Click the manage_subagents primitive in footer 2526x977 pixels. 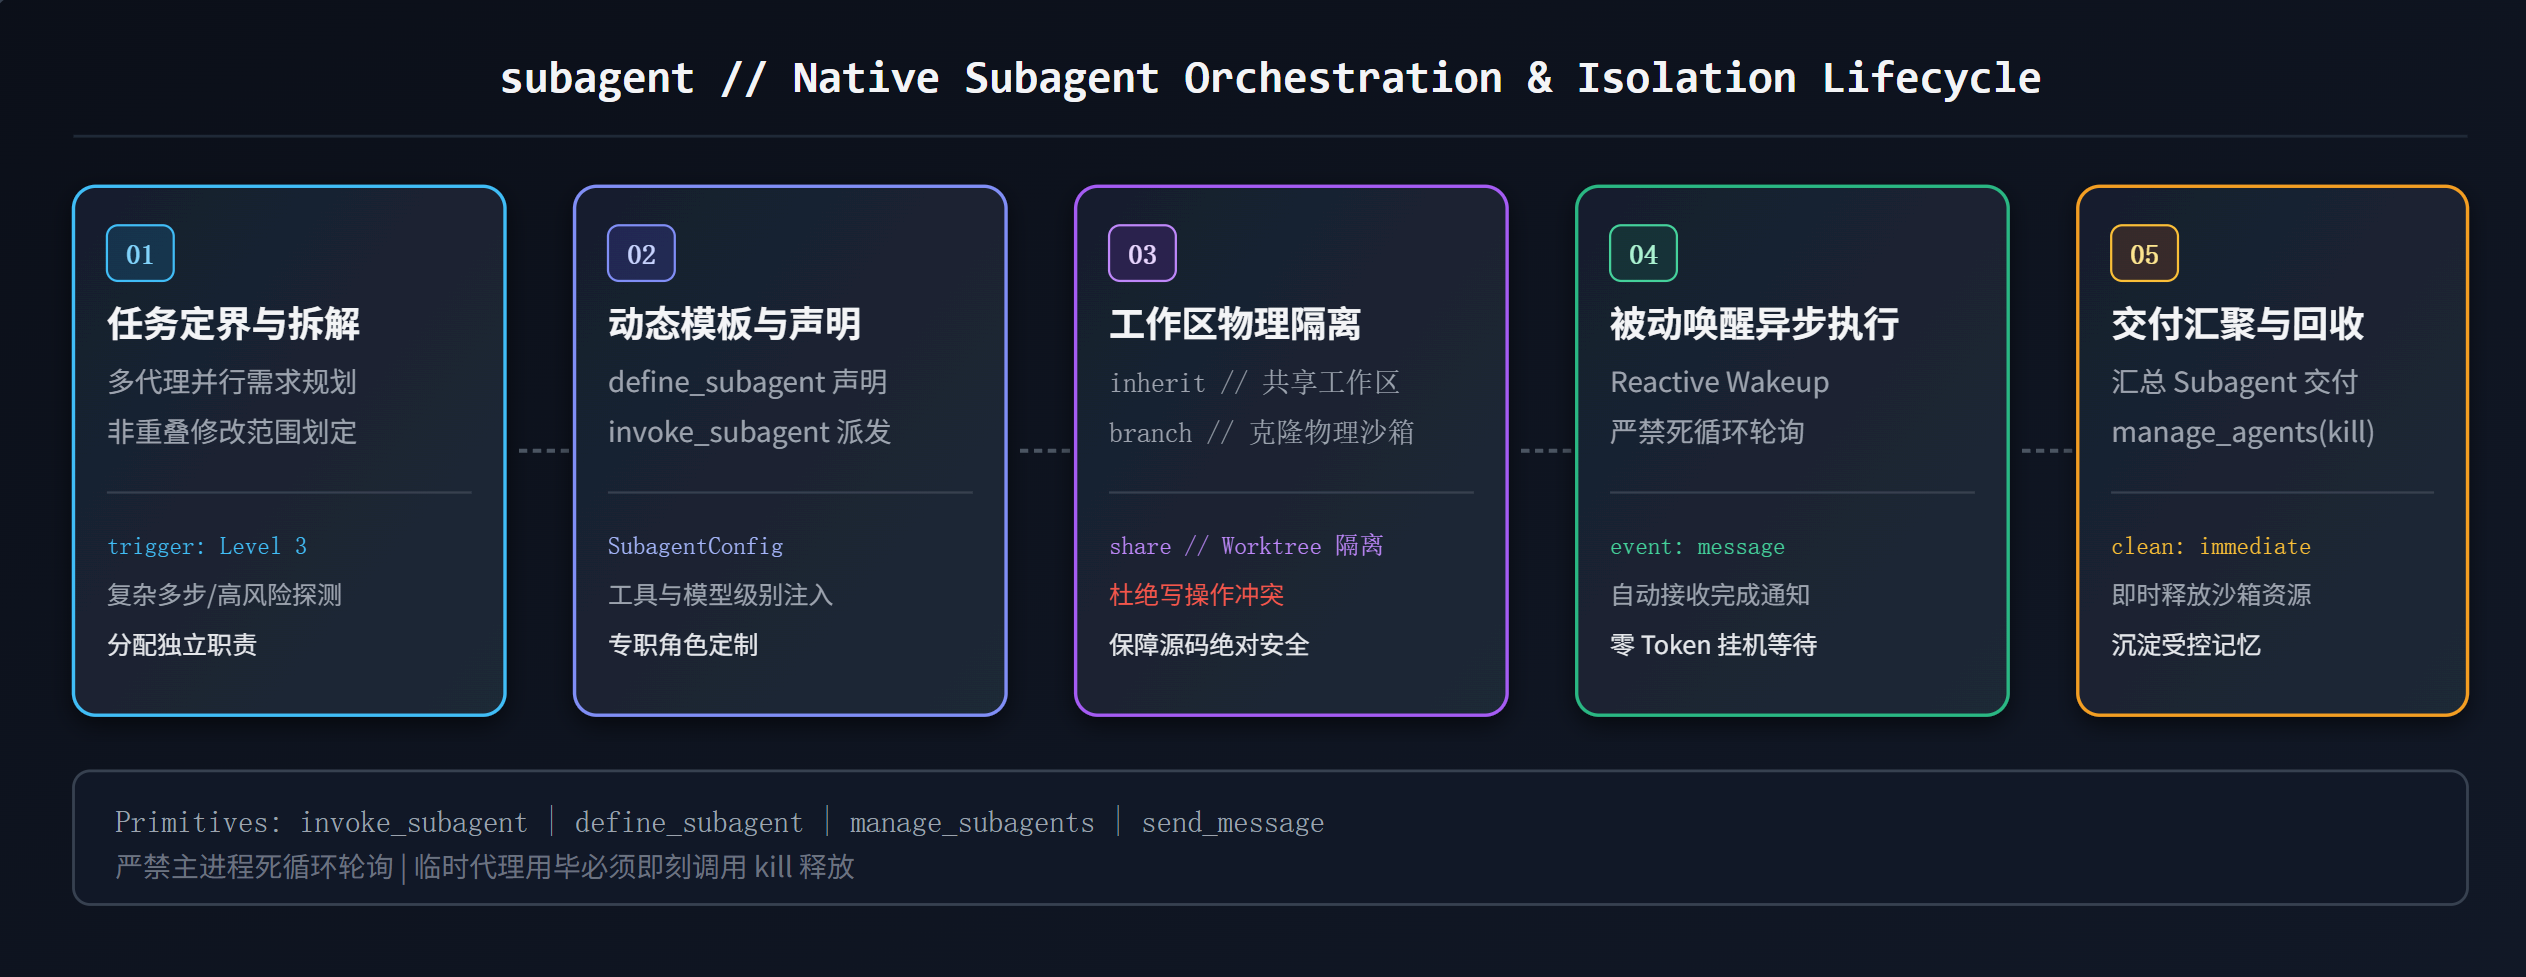click(972, 822)
